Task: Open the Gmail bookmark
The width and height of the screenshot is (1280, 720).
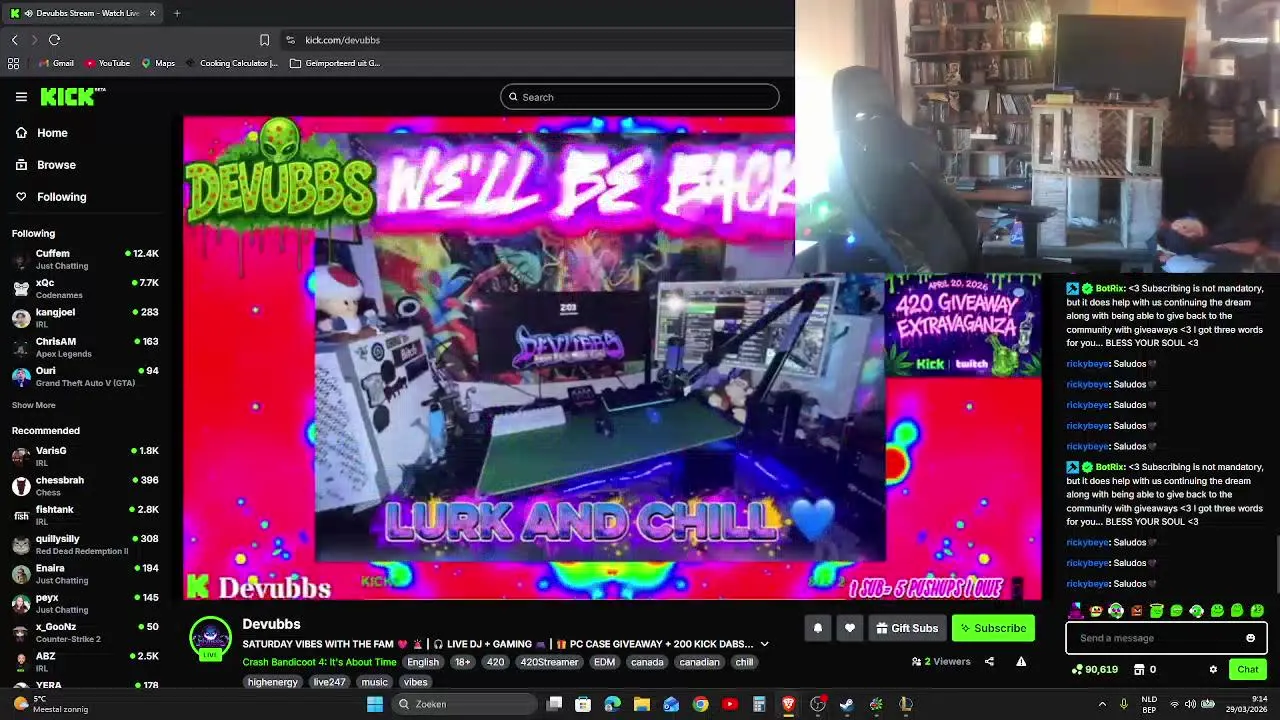Action: coord(56,63)
